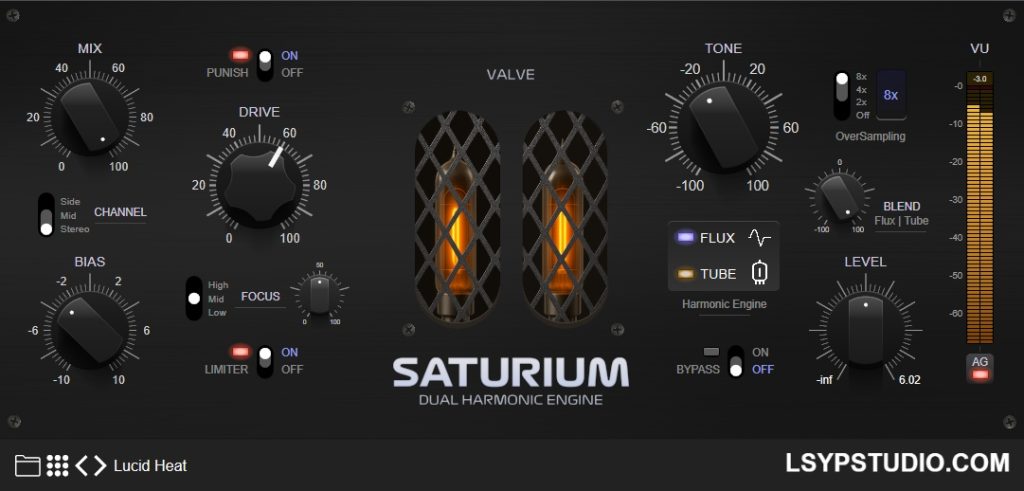The height and width of the screenshot is (491, 1024).
Task: Open the preset grid icon
Action: coord(57,466)
